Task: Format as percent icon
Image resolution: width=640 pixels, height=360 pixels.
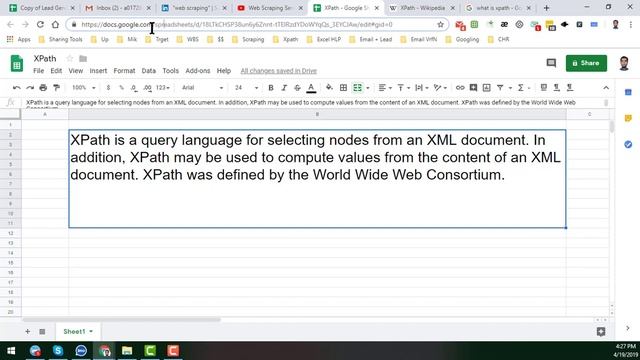Action: (121, 88)
